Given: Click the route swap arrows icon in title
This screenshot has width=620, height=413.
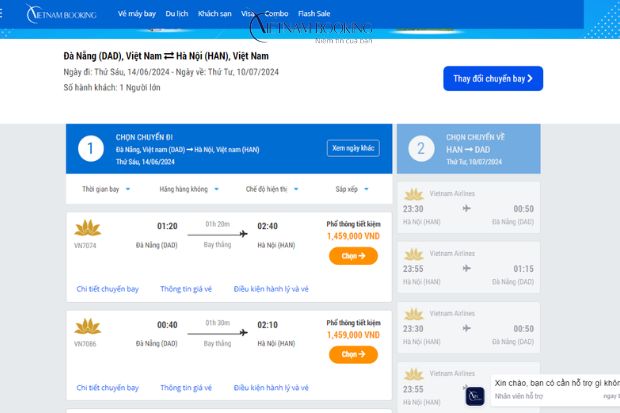Looking at the screenshot, I should [x=169, y=56].
